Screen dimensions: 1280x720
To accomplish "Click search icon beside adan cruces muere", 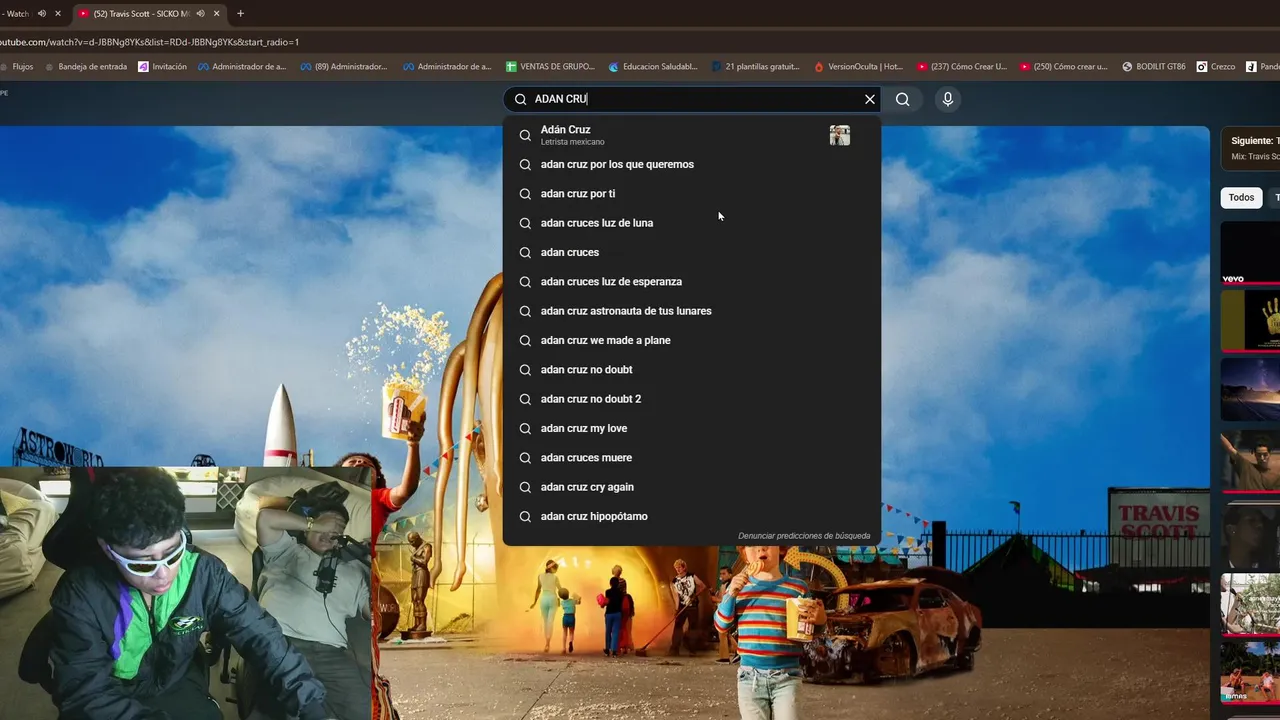I will point(525,458).
